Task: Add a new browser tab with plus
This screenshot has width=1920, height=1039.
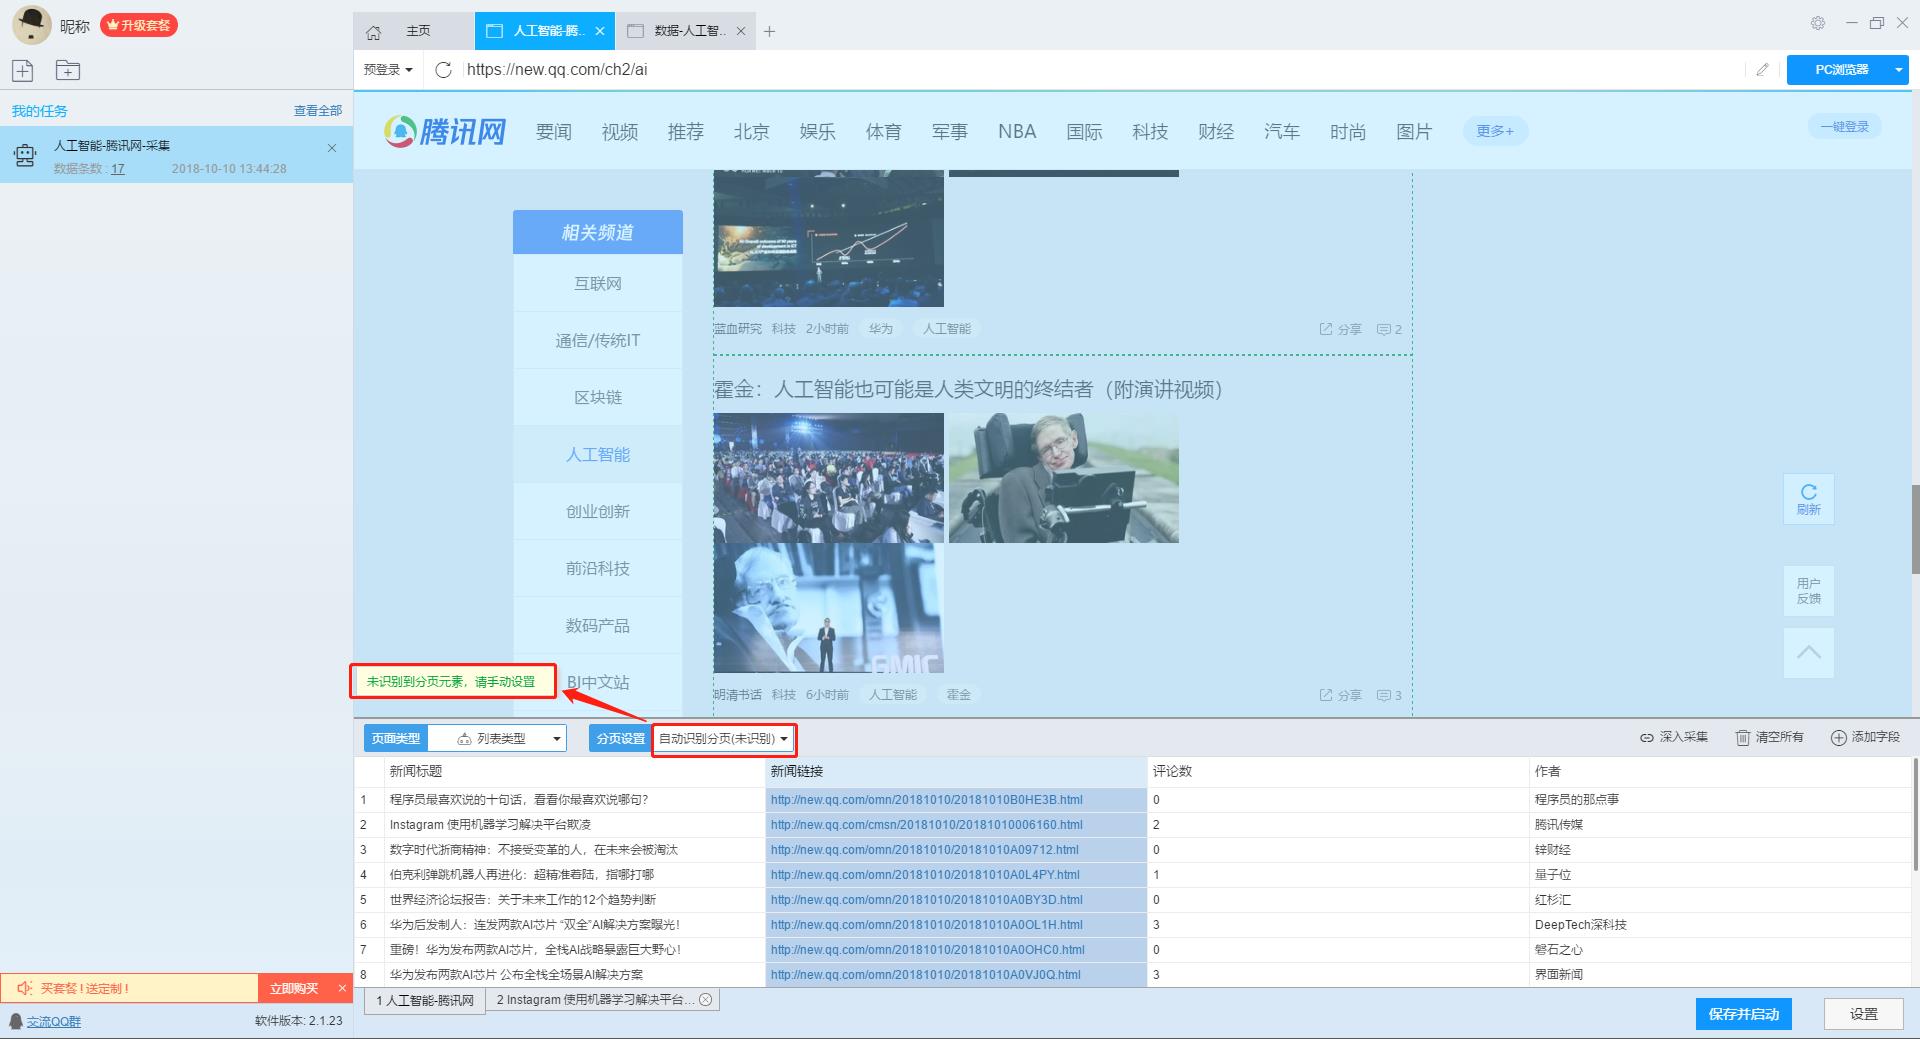Action: 769,32
